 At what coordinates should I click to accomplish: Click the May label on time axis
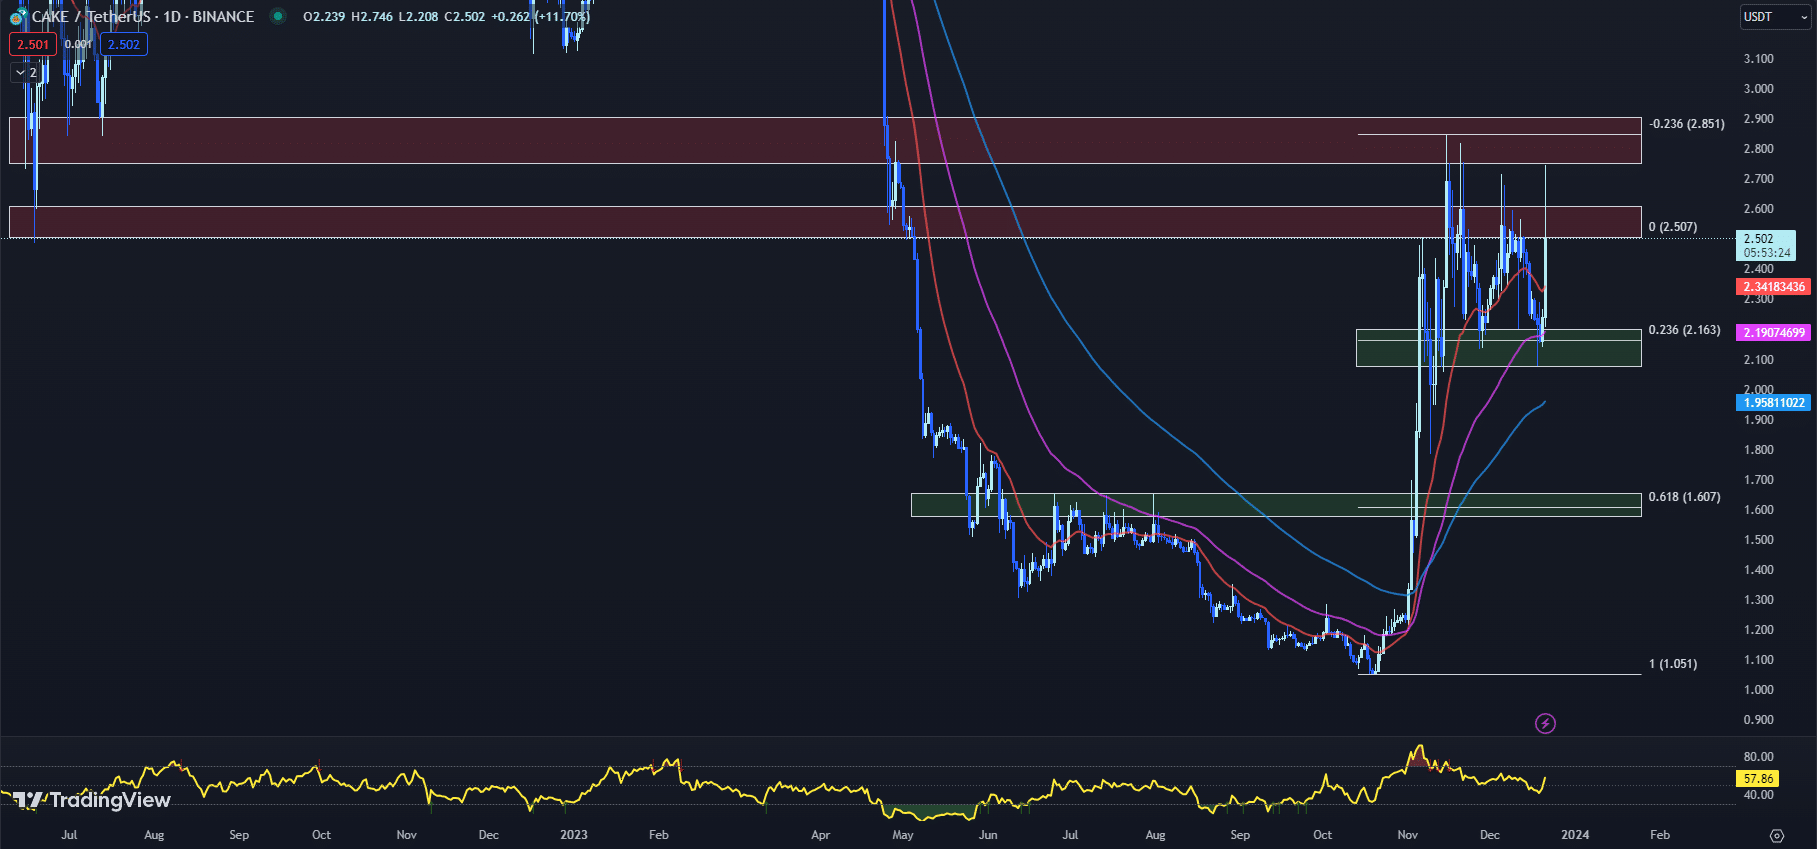click(x=903, y=835)
